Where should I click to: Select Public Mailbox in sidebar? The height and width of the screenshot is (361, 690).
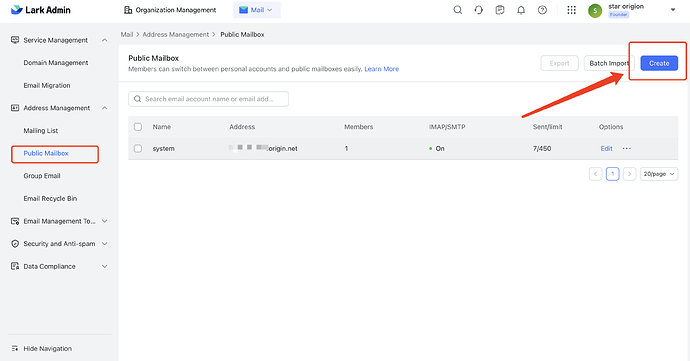tap(46, 153)
